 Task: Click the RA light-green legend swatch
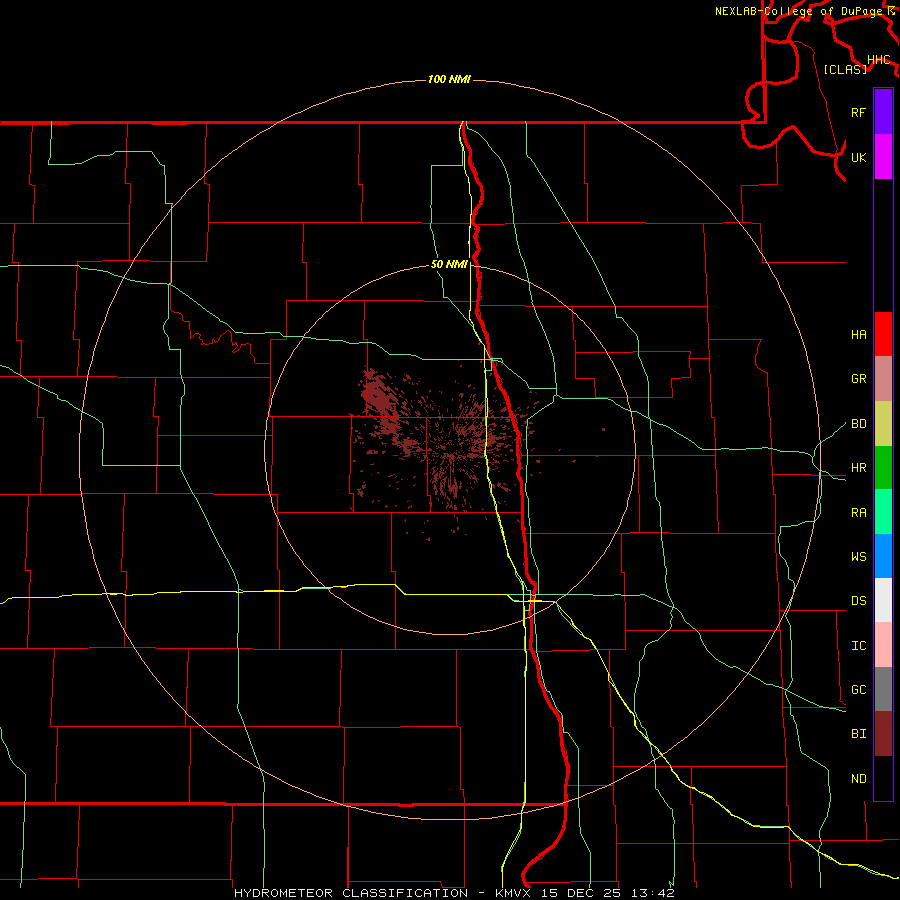(x=883, y=512)
